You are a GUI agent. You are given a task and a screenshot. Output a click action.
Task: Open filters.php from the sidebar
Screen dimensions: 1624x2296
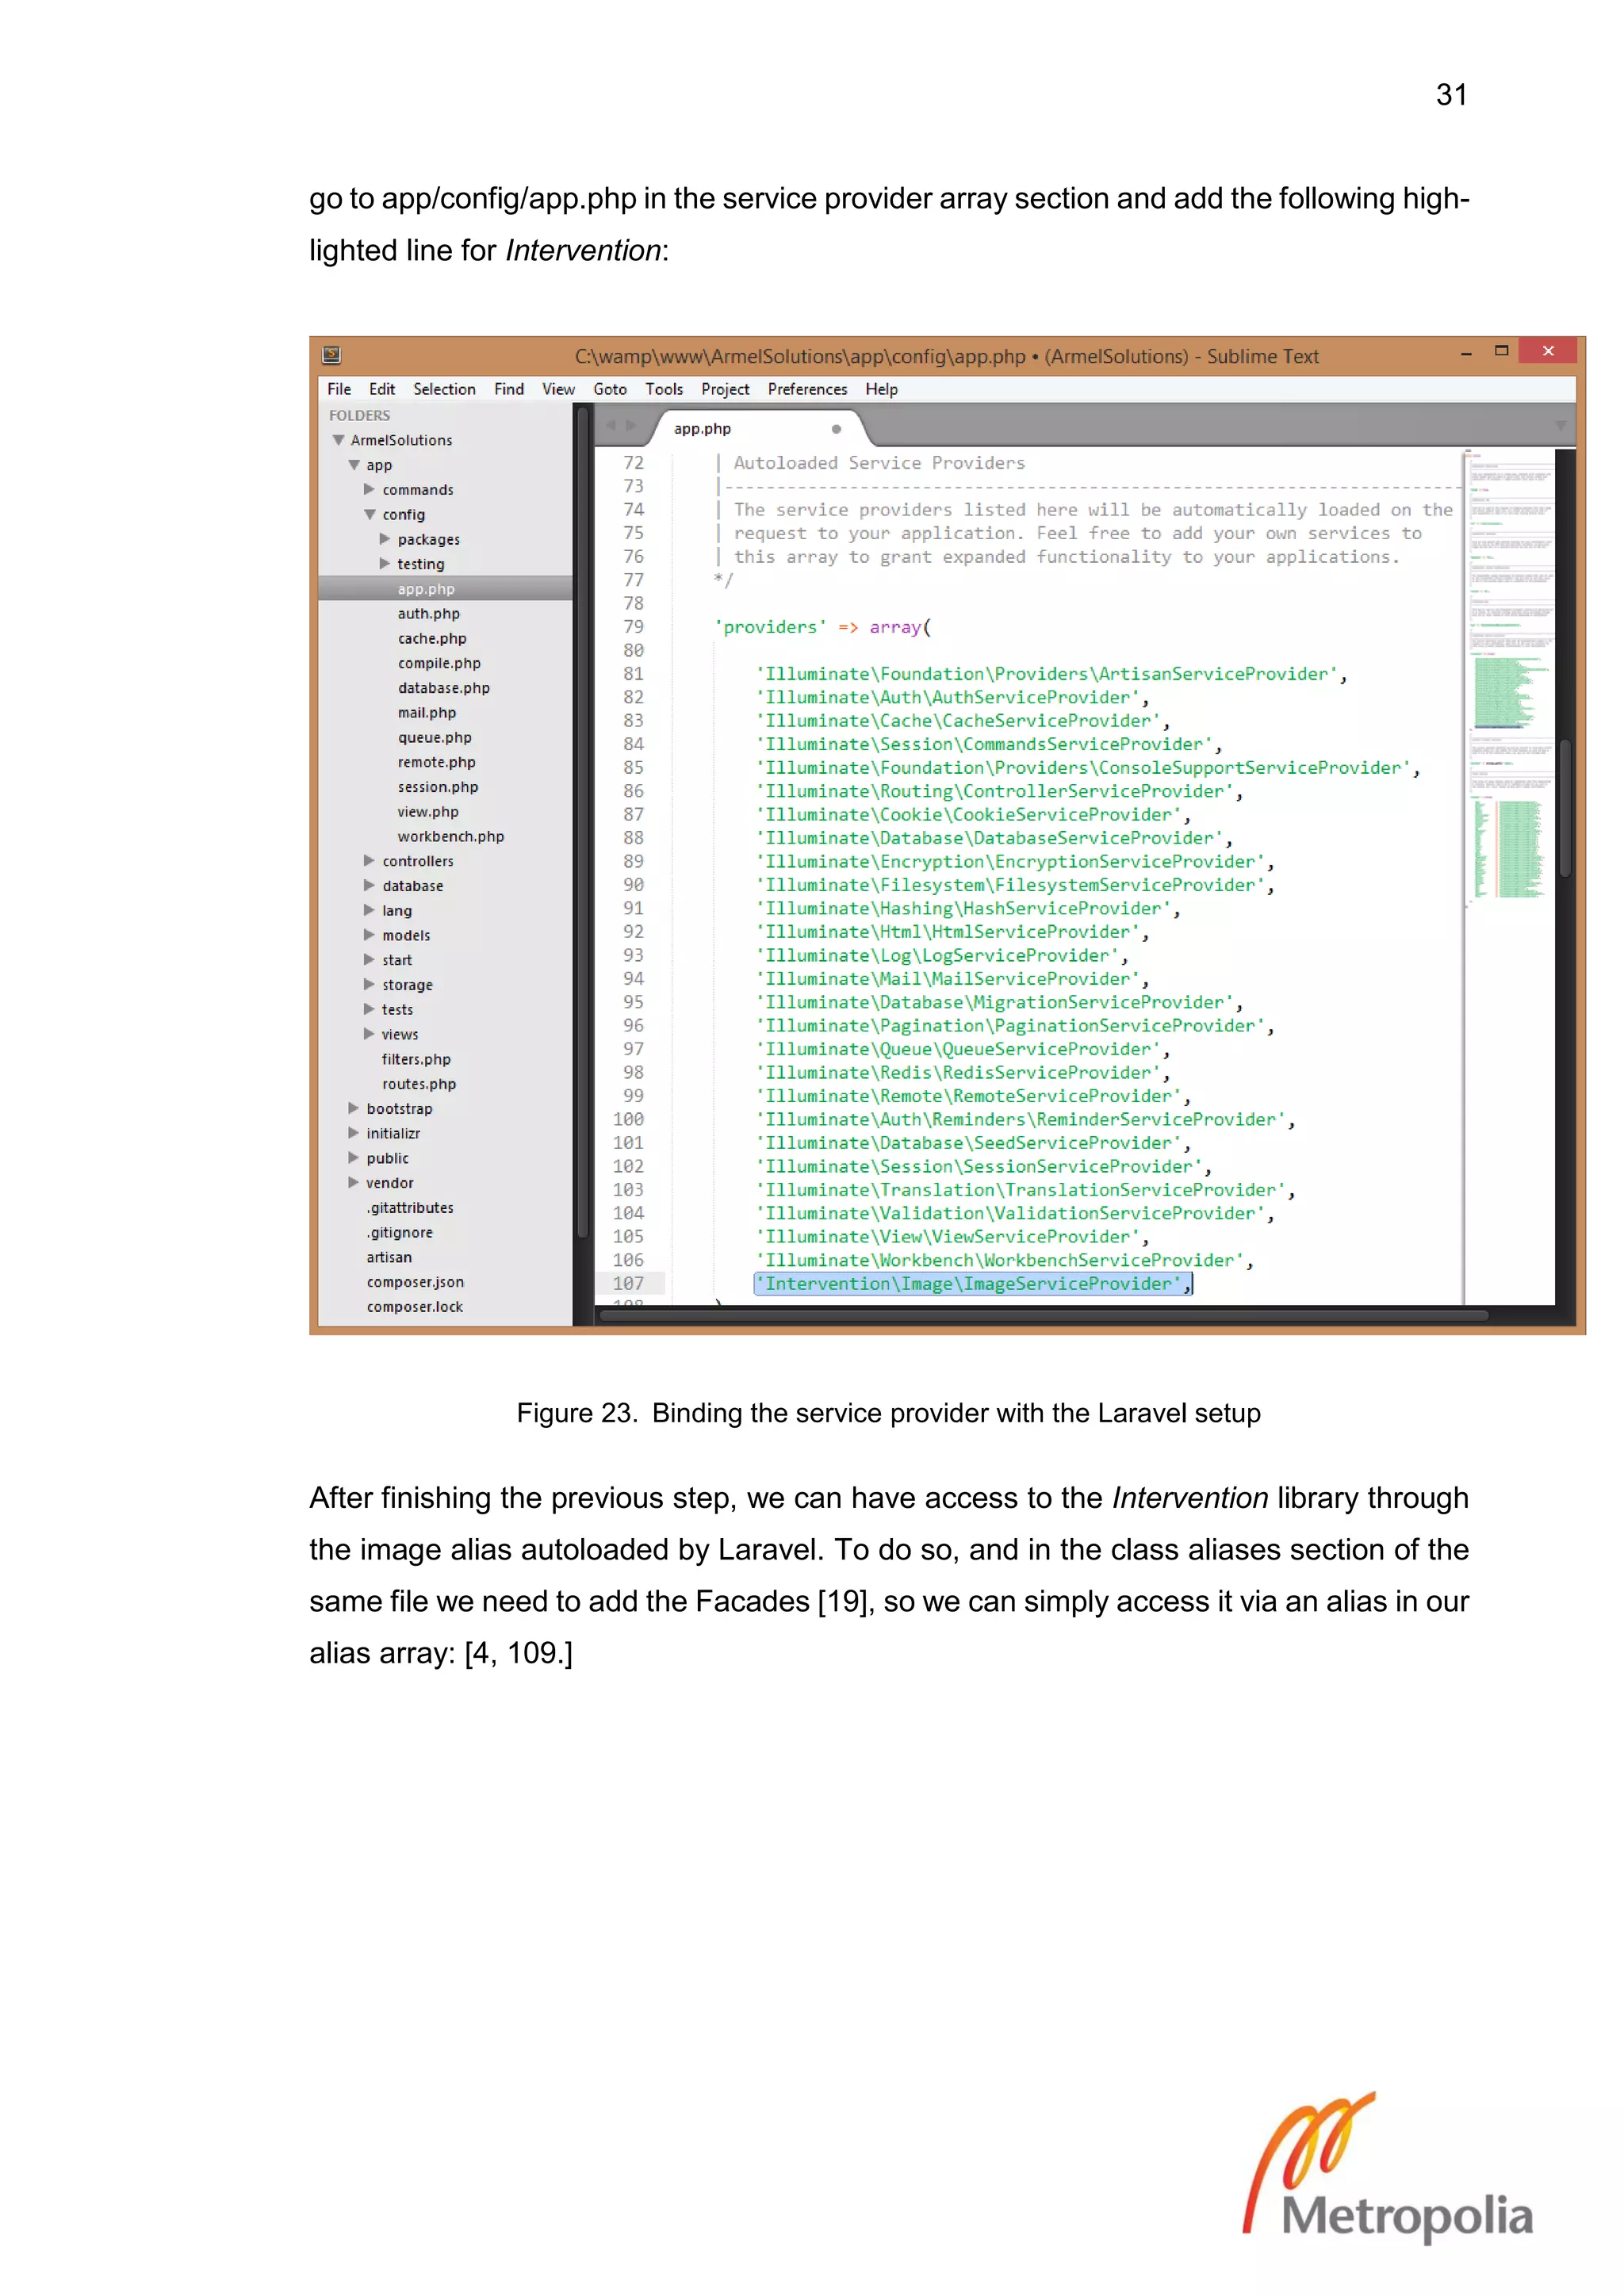(416, 1059)
